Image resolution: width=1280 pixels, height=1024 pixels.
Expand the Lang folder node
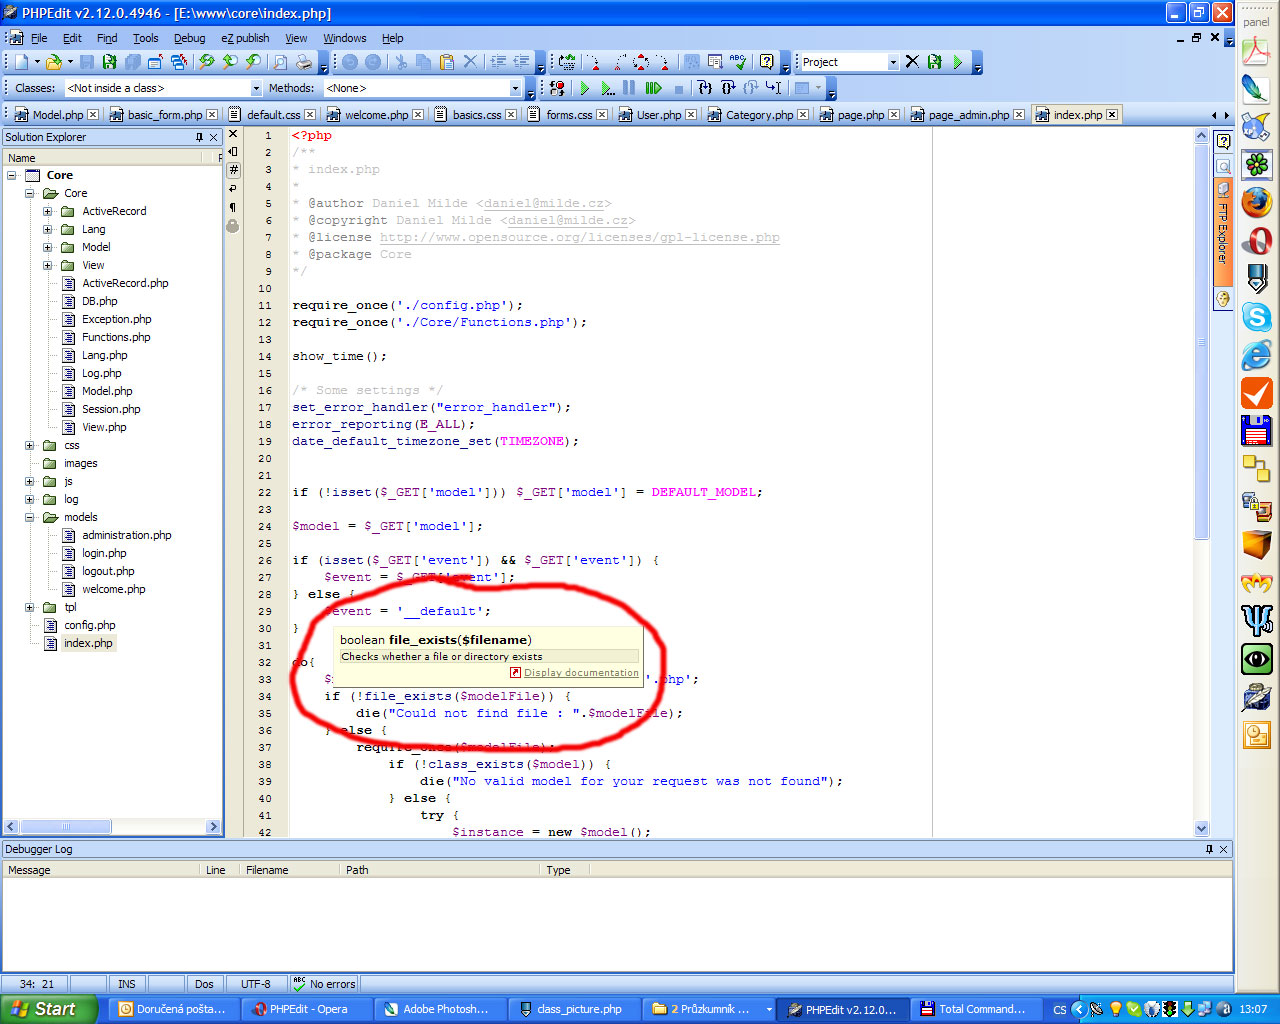(48, 229)
